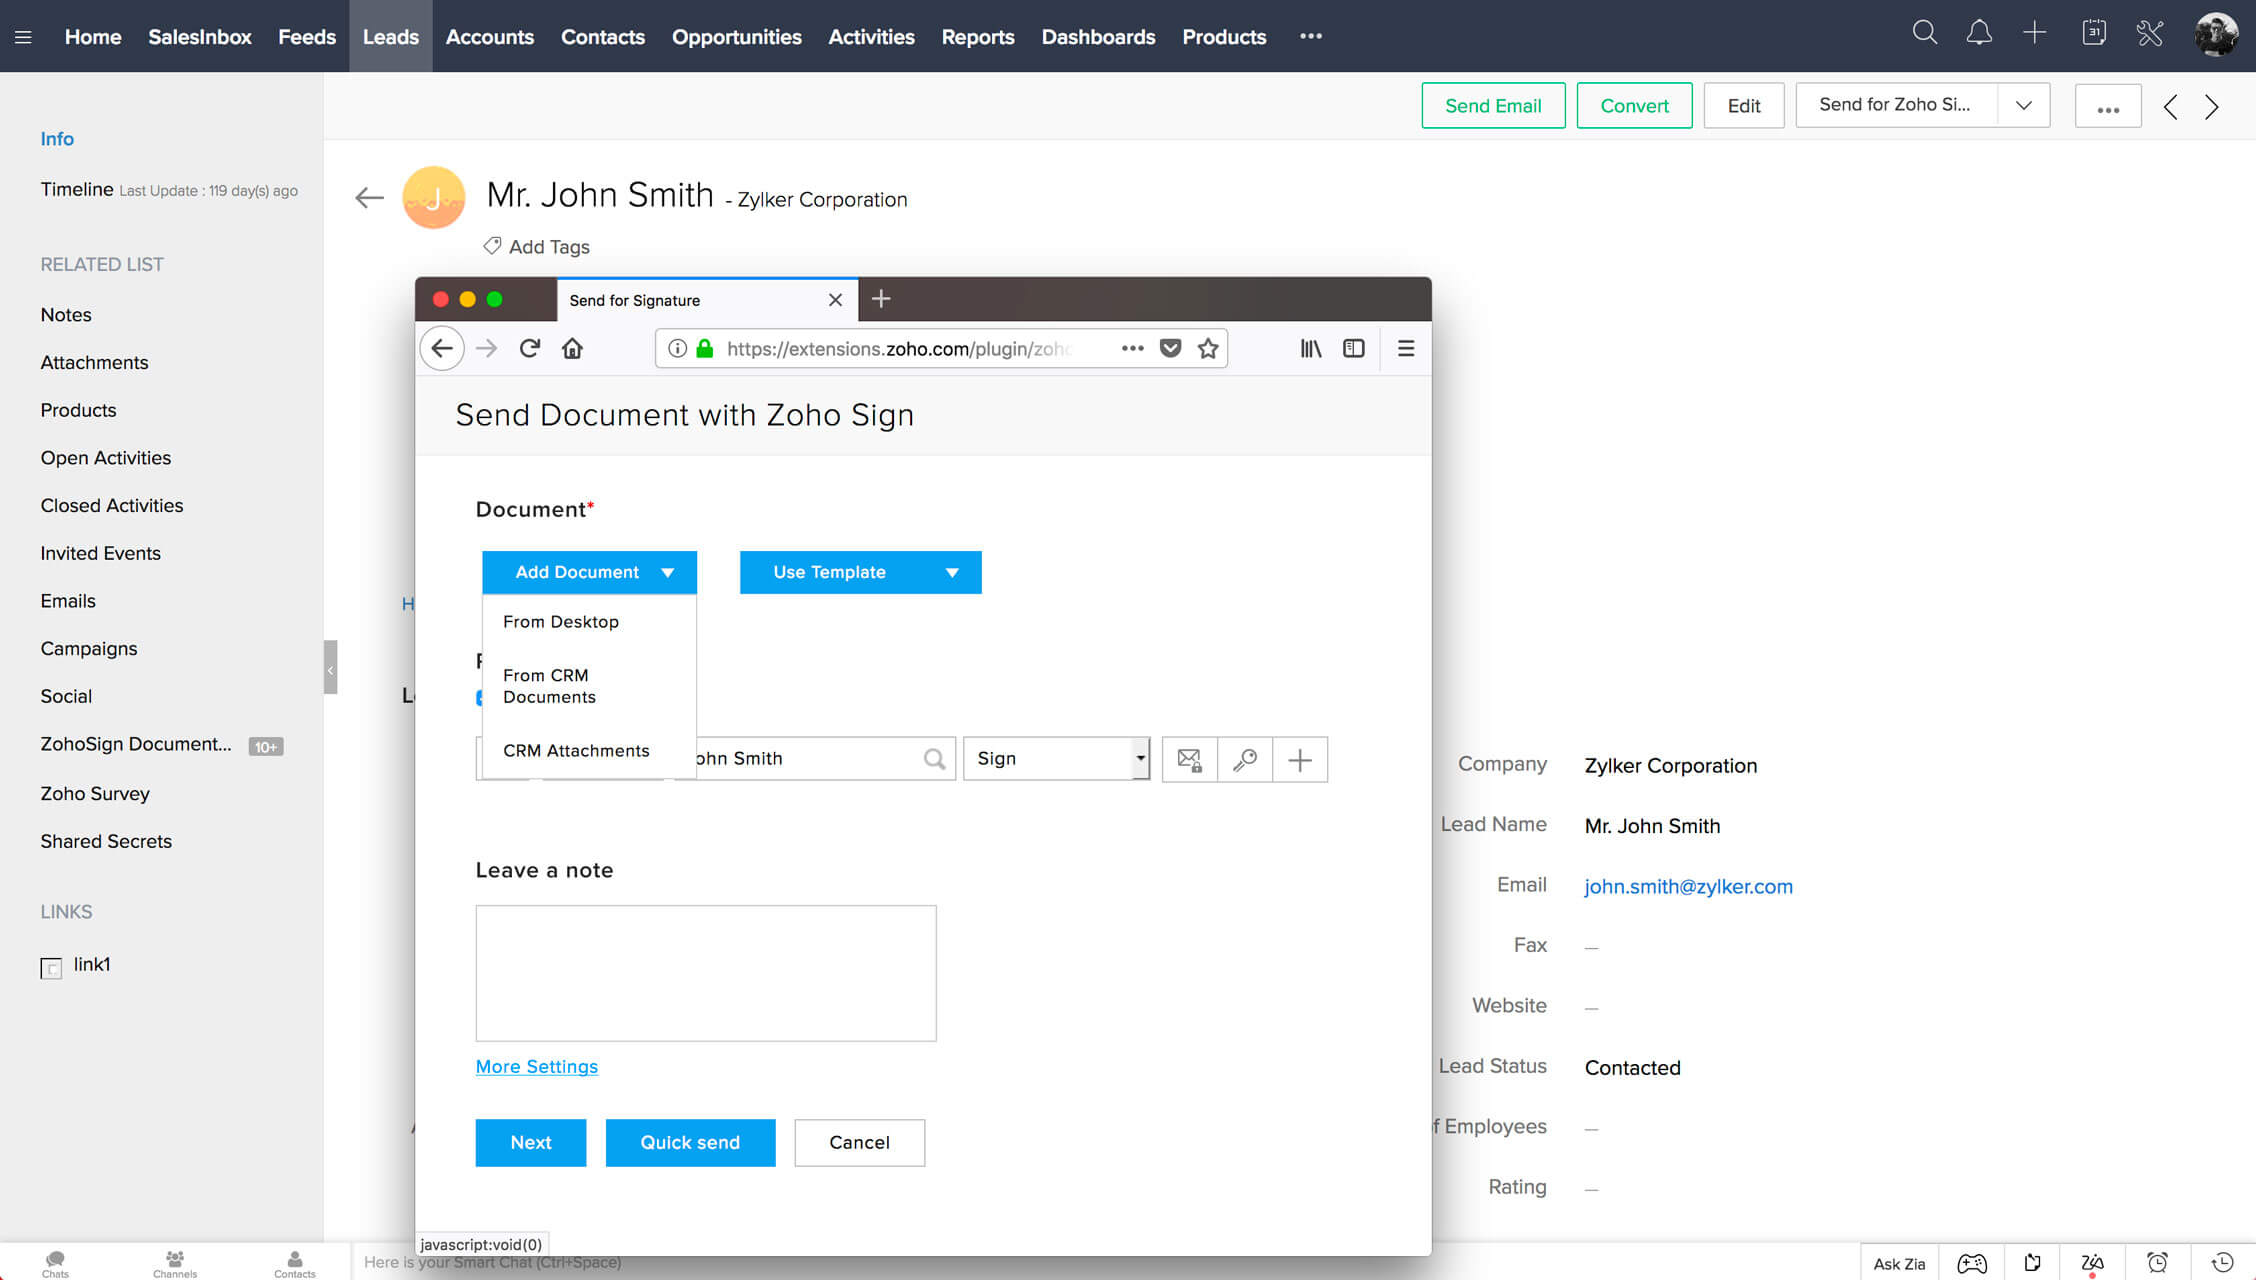Expand the Send for Zoho Sign chevron

click(2024, 105)
